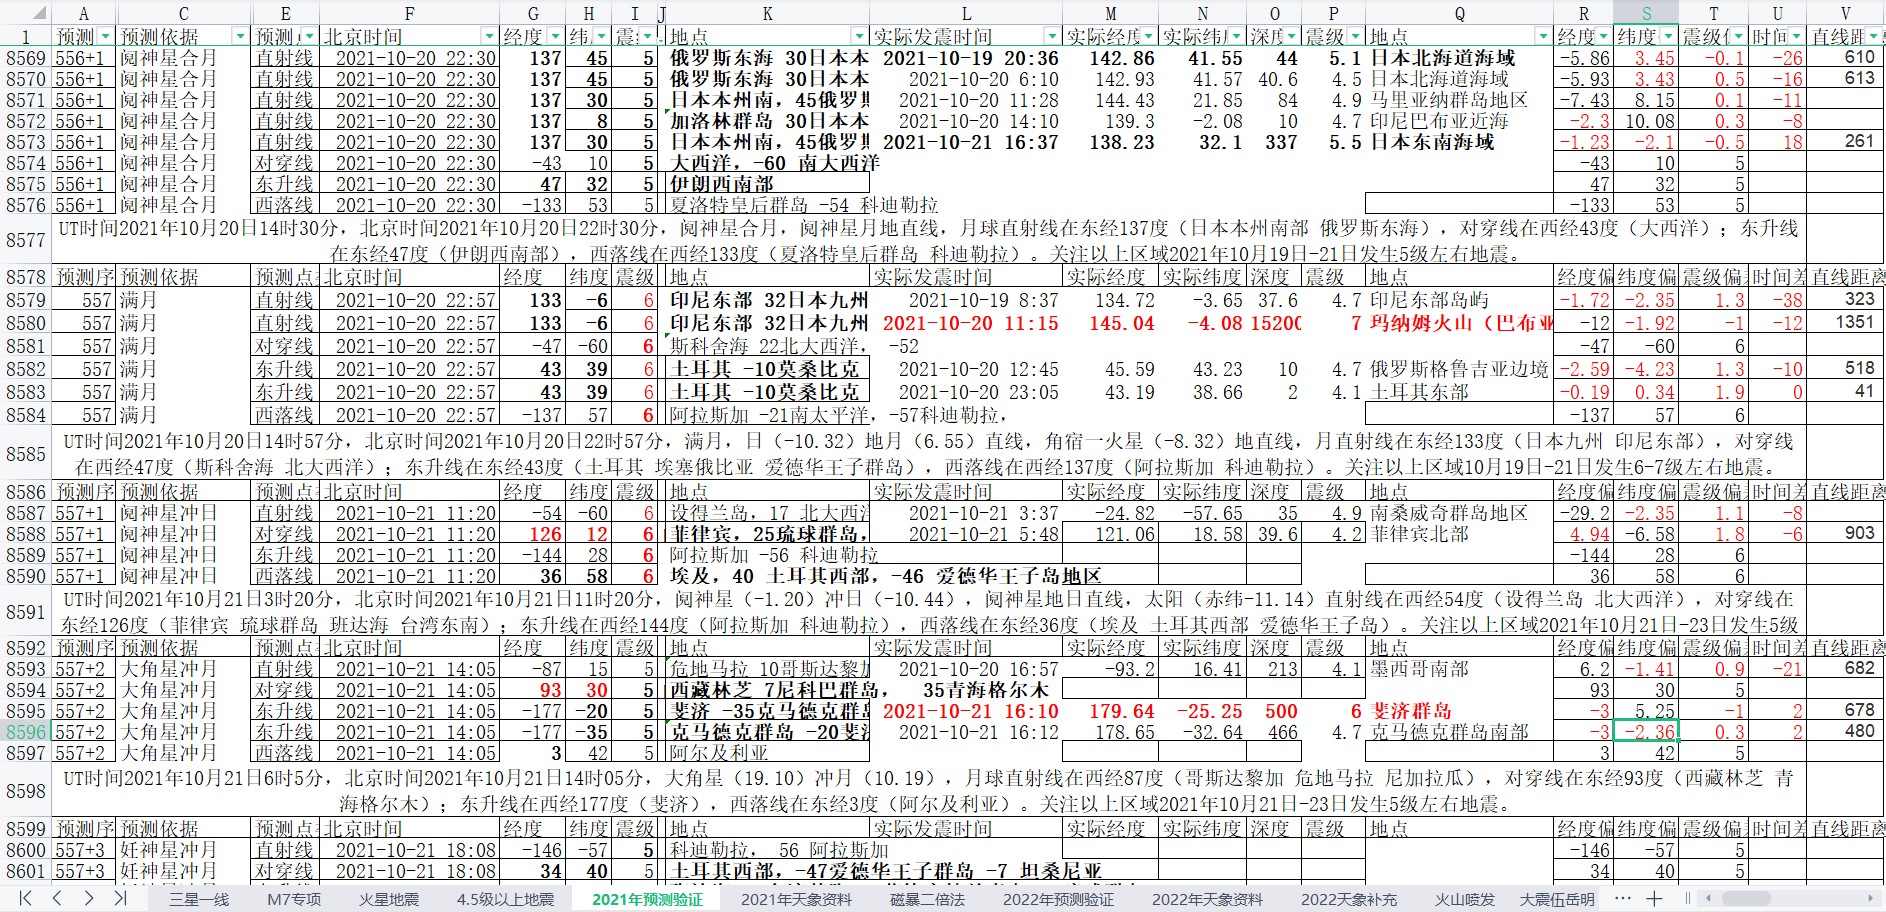Click distance value 1351 in row 8580
The height and width of the screenshot is (912, 1886).
click(x=1846, y=323)
